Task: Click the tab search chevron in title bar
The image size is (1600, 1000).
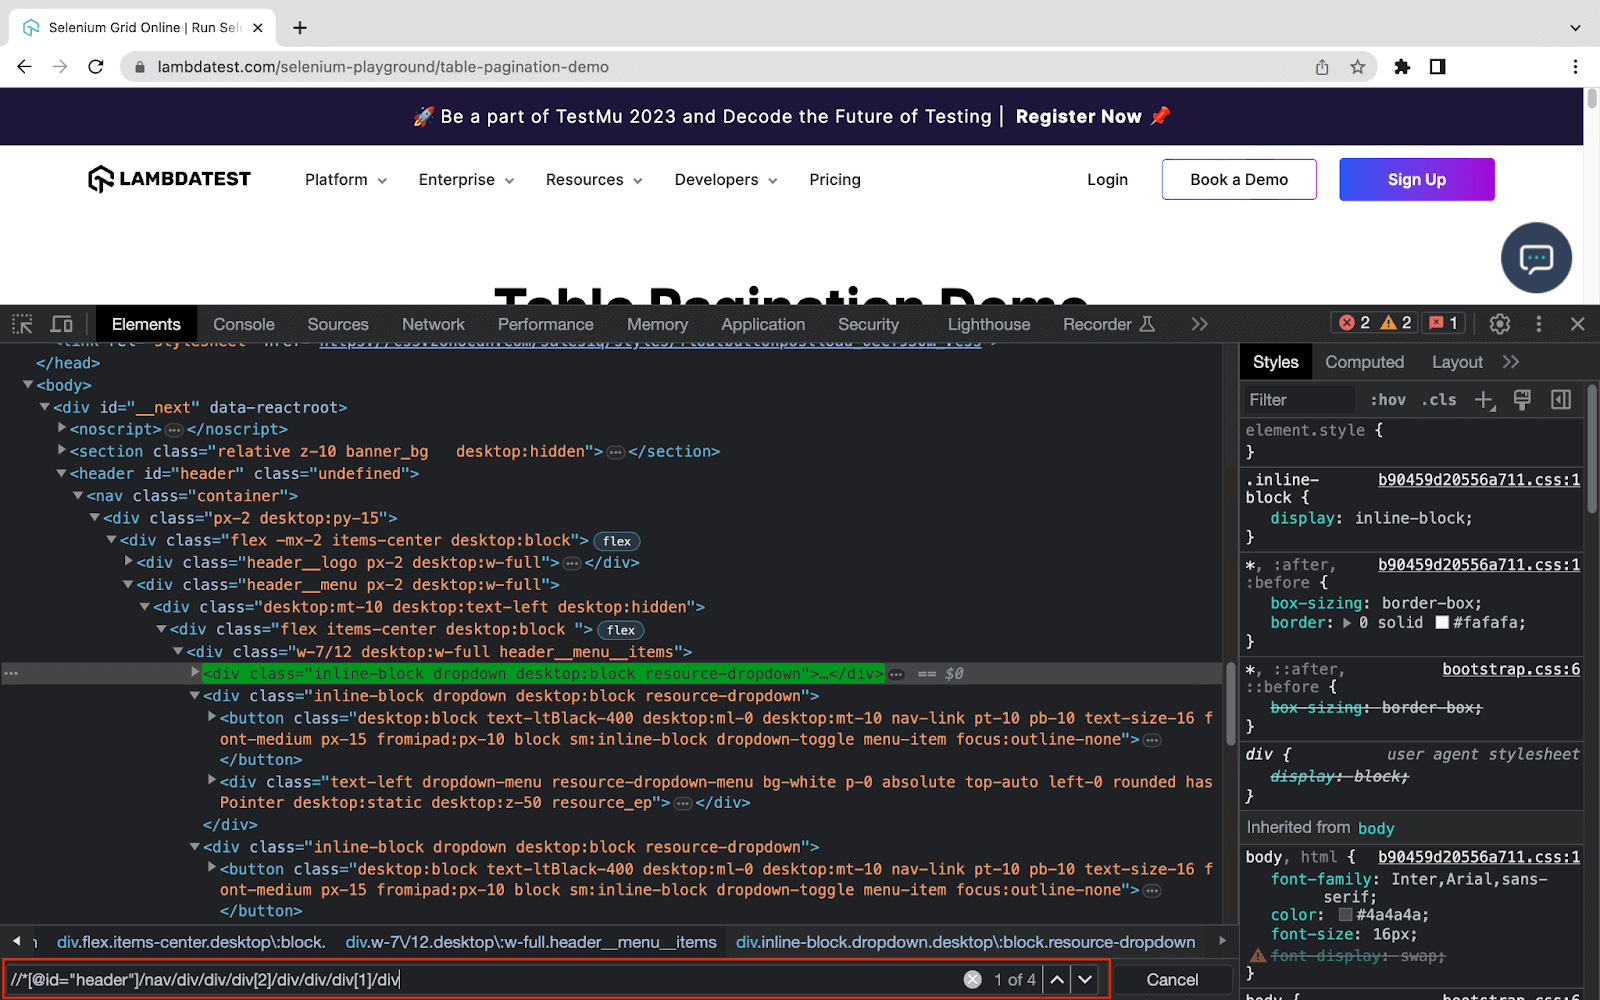Action: coord(1575,28)
